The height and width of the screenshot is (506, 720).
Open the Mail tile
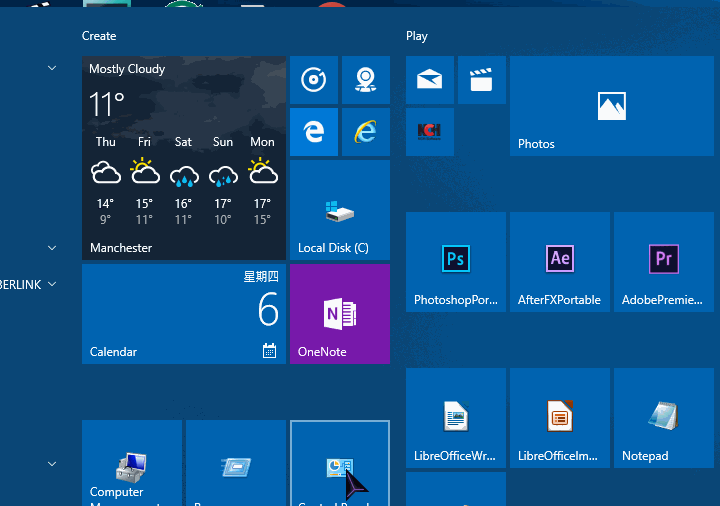(430, 80)
